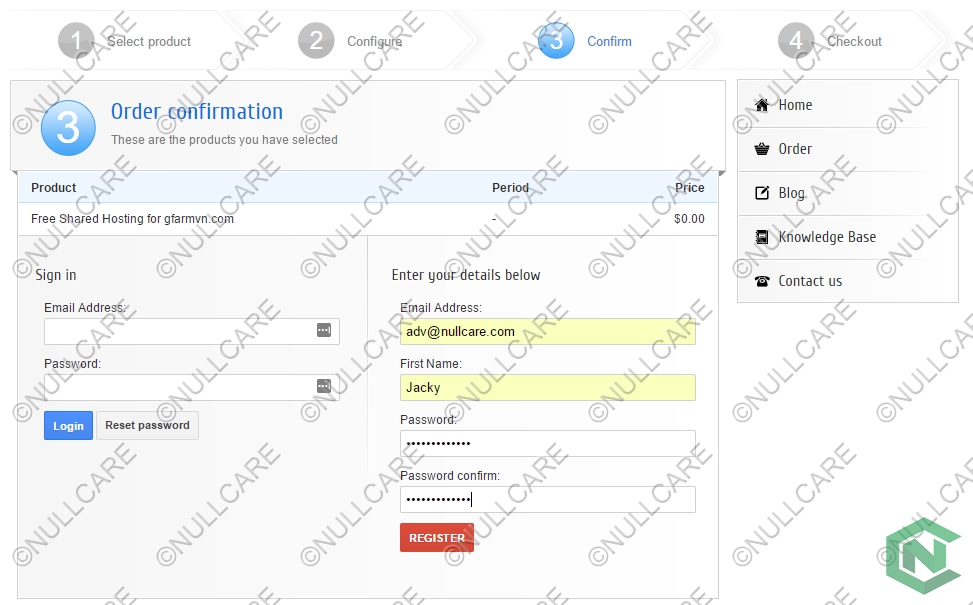Focus the registration Email Address field
Viewport: 973px width, 605px height.
pyautogui.click(x=547, y=332)
